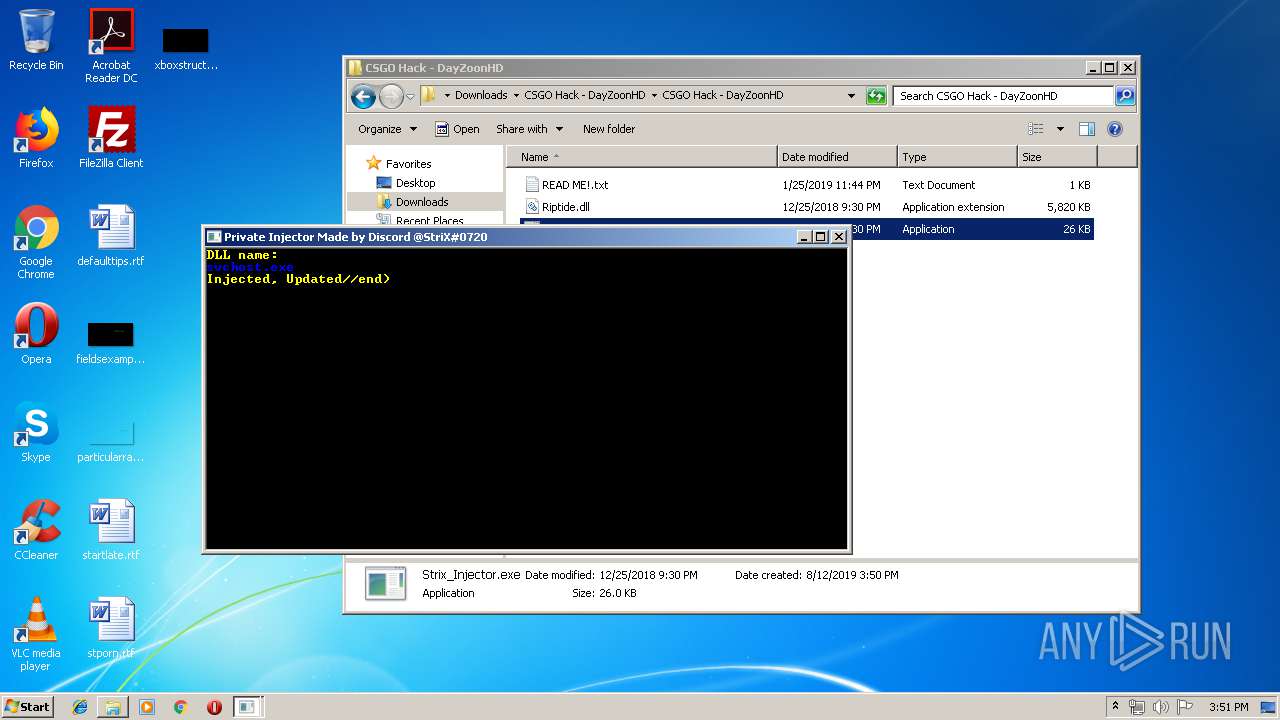Click the New folder button
Screen dimensions: 1280x720
pos(609,129)
